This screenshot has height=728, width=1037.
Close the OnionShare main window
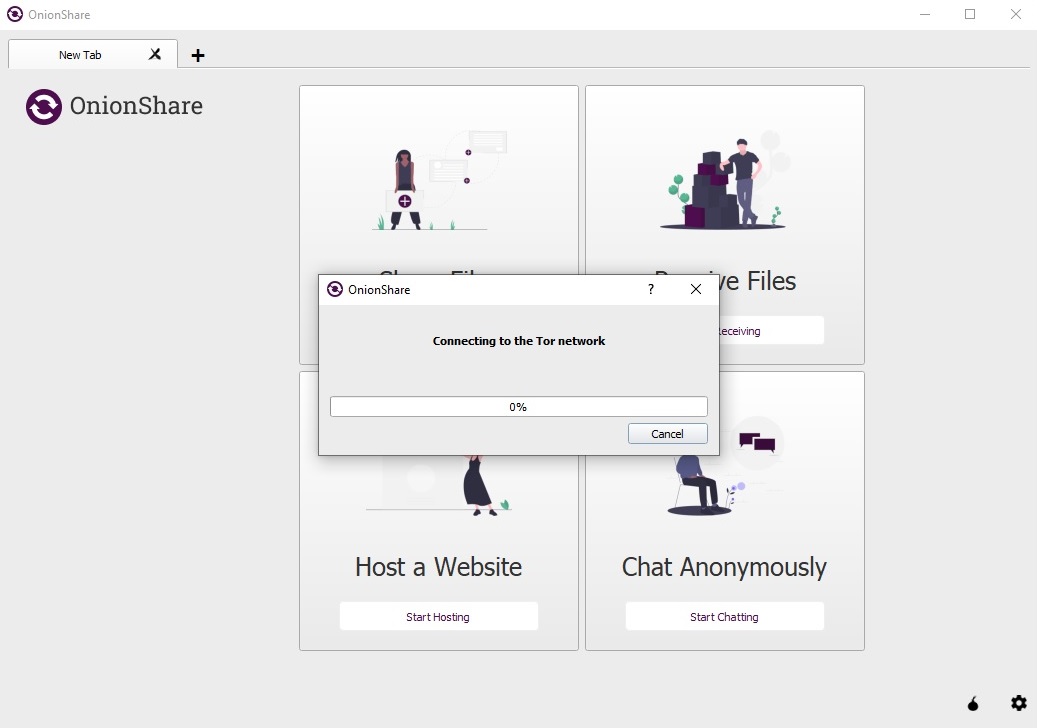click(x=1015, y=14)
